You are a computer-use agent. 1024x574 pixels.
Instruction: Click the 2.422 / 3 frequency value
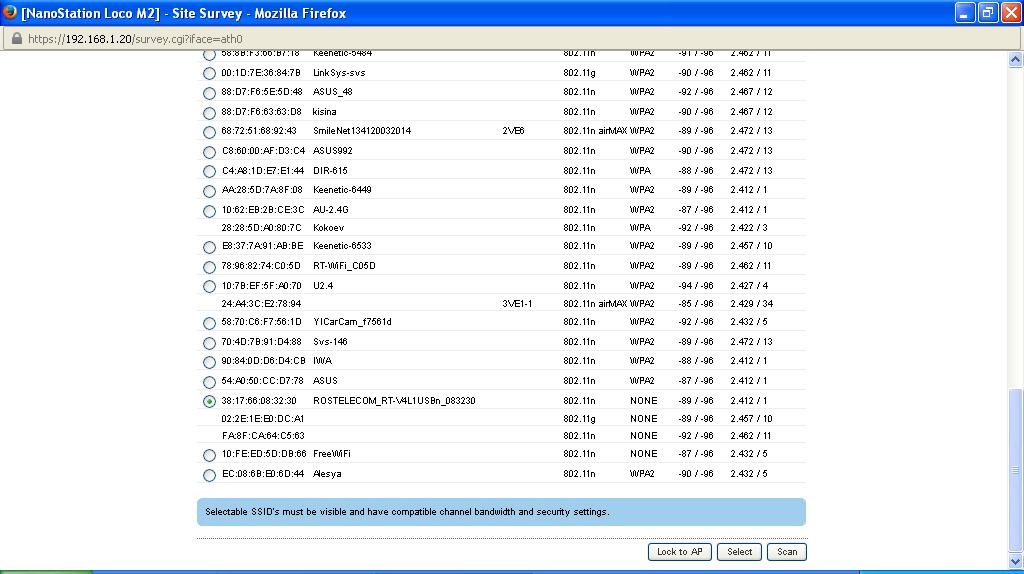tap(749, 228)
